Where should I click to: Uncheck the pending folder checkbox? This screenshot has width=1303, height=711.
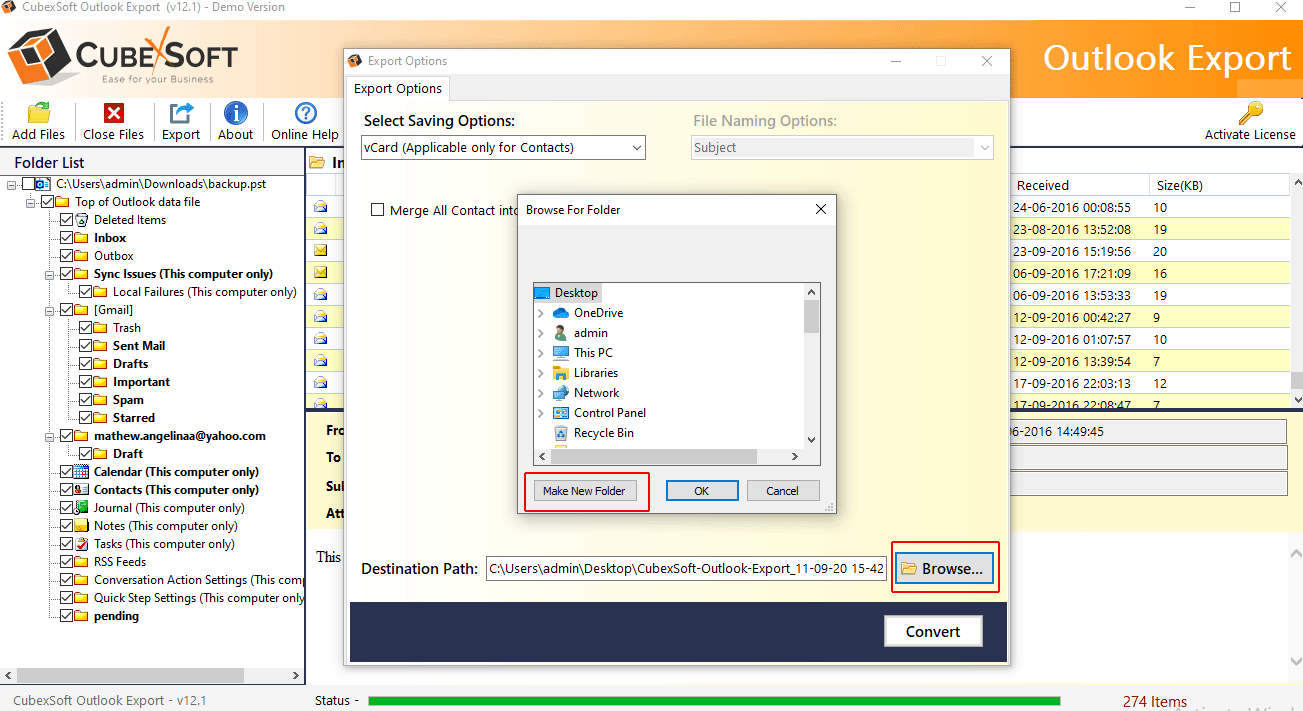pos(67,616)
